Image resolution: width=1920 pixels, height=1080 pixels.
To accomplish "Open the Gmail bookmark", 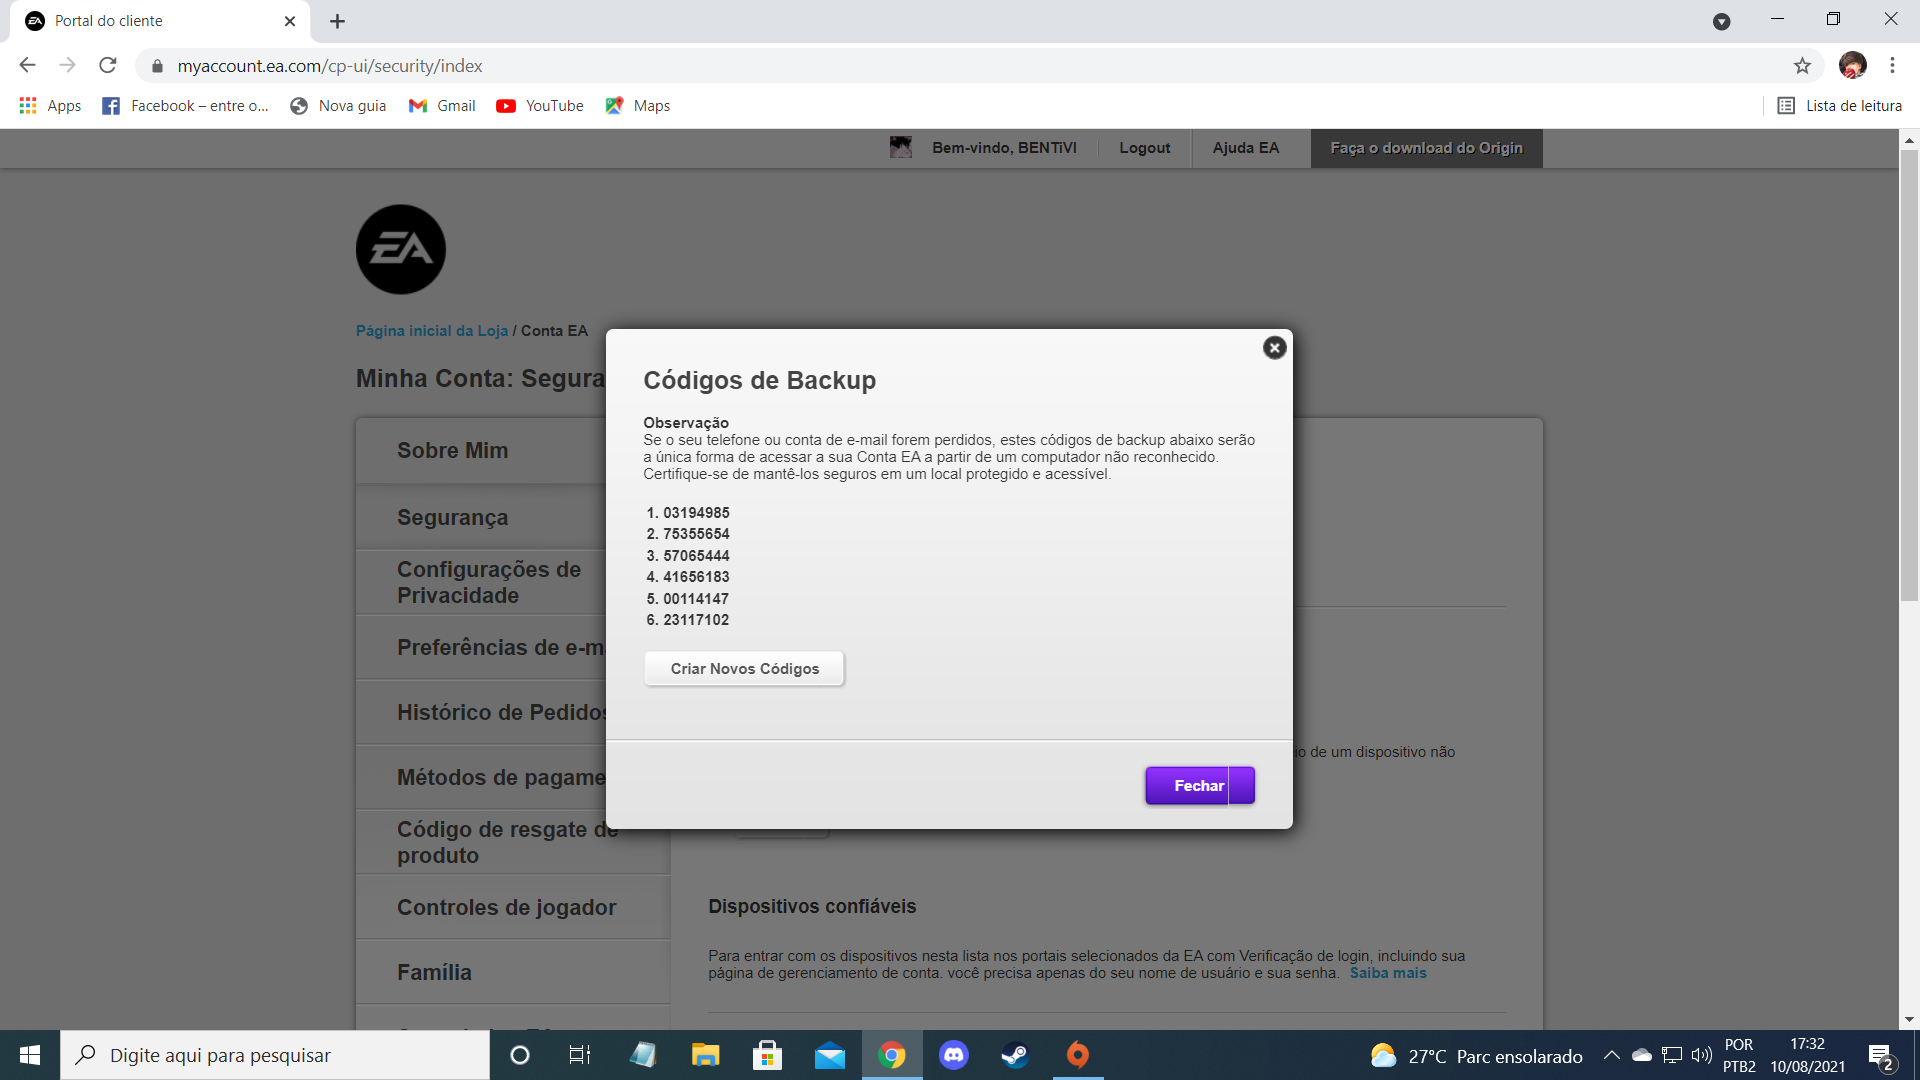I will [x=442, y=106].
